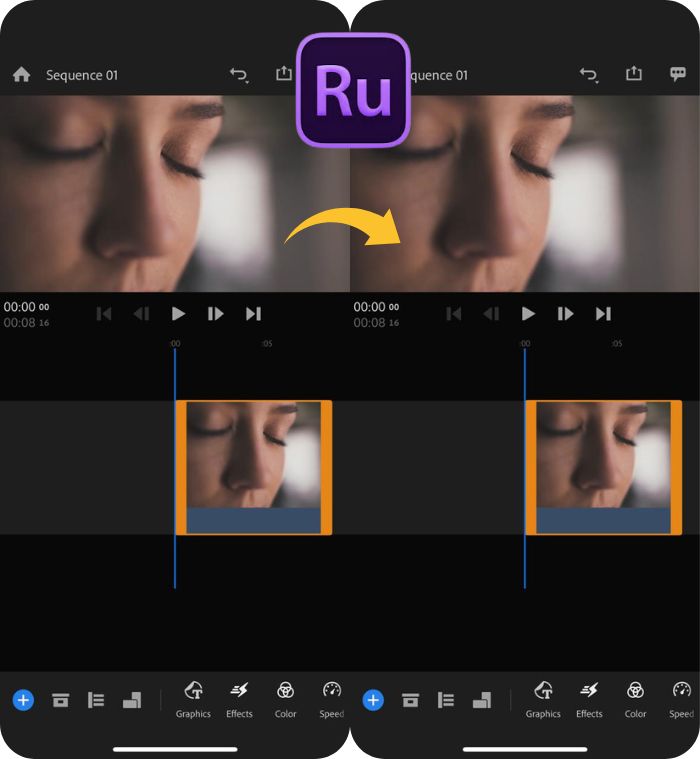700x759 pixels.
Task: Tap the blue playhead line, right phone
Action: (525, 469)
